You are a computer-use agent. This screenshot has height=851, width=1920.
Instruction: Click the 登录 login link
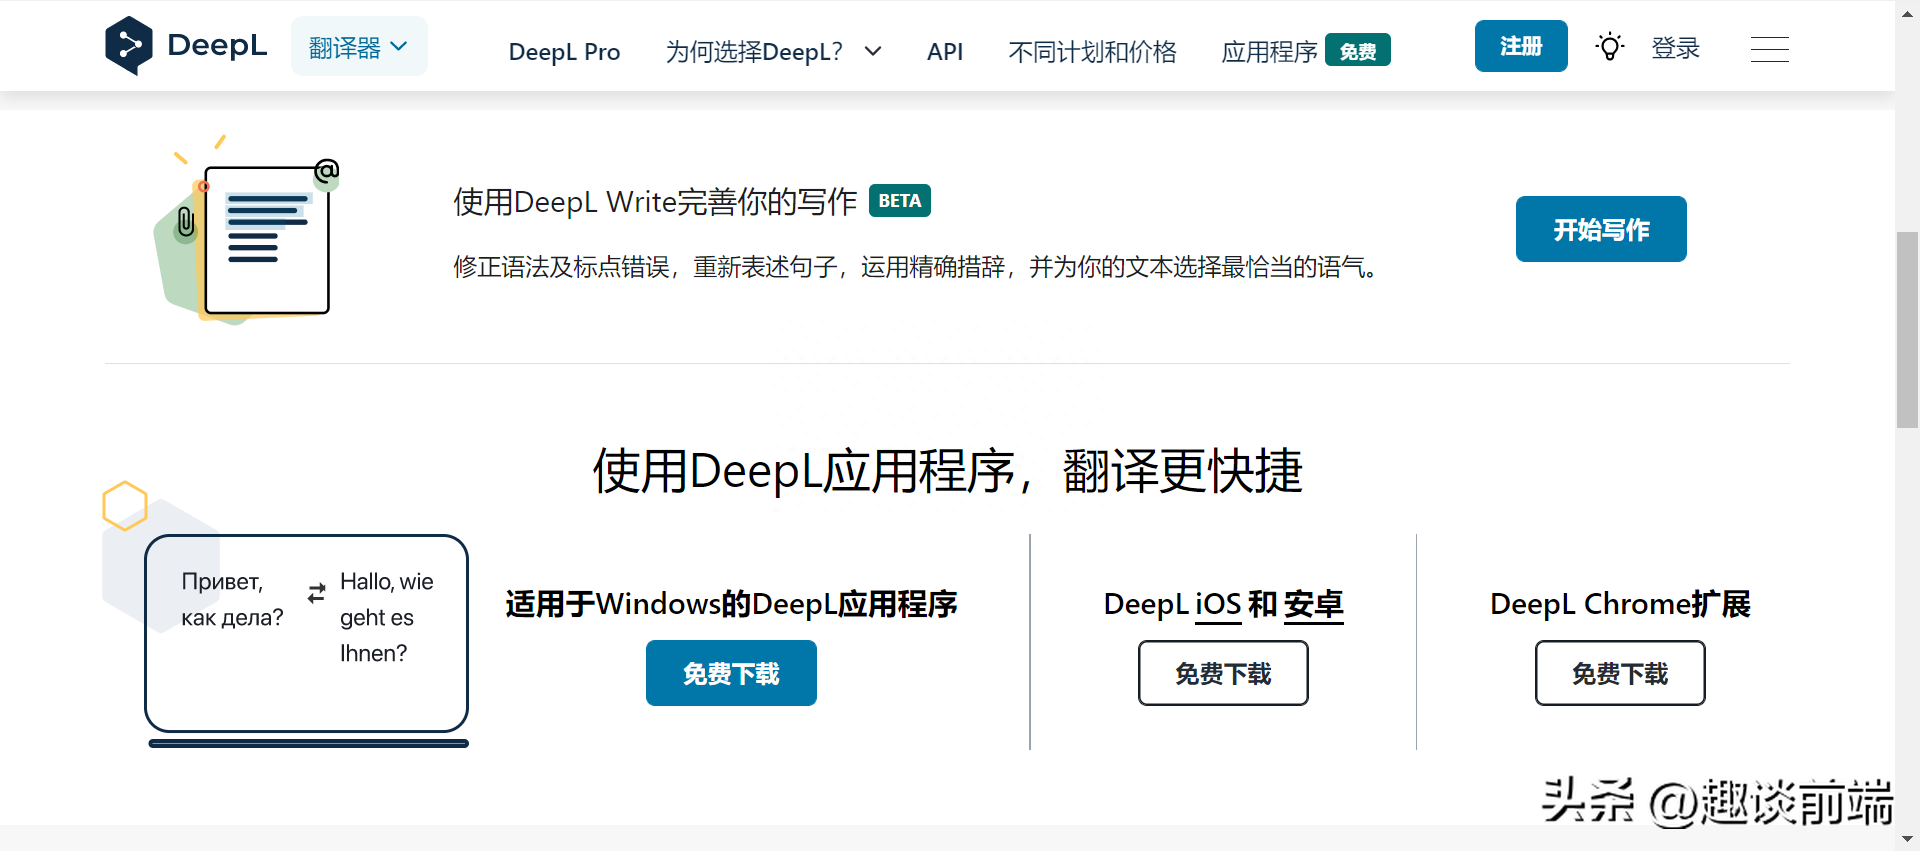click(1676, 48)
